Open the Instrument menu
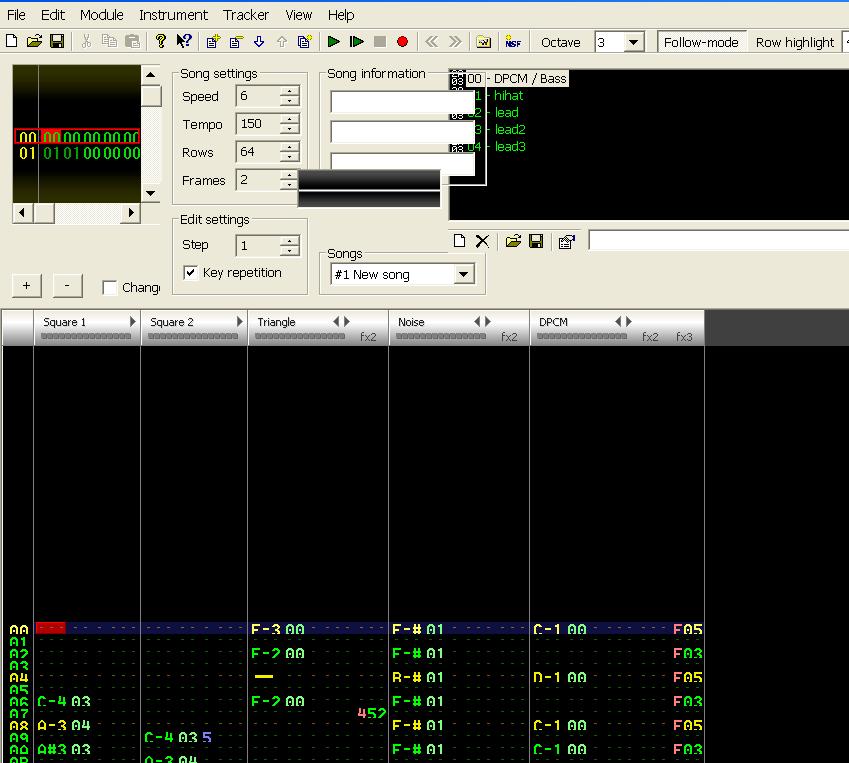Viewport: 849px width, 763px height. pos(173,15)
